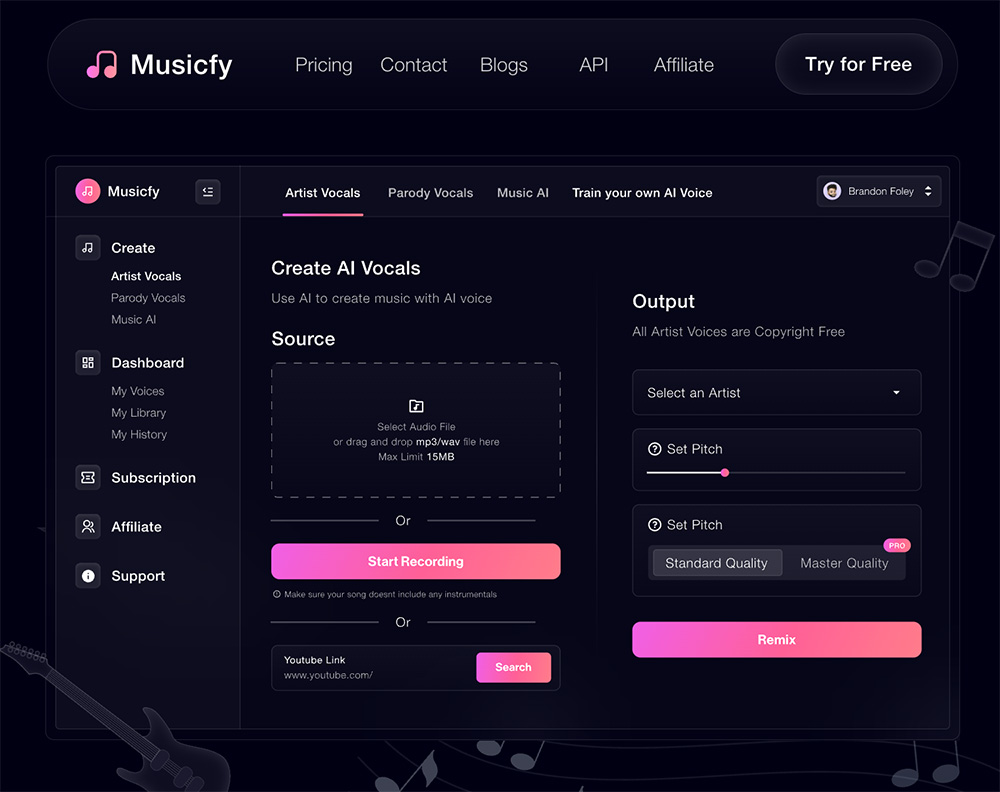
Task: Click help icon above quality options
Action: pyautogui.click(x=654, y=525)
